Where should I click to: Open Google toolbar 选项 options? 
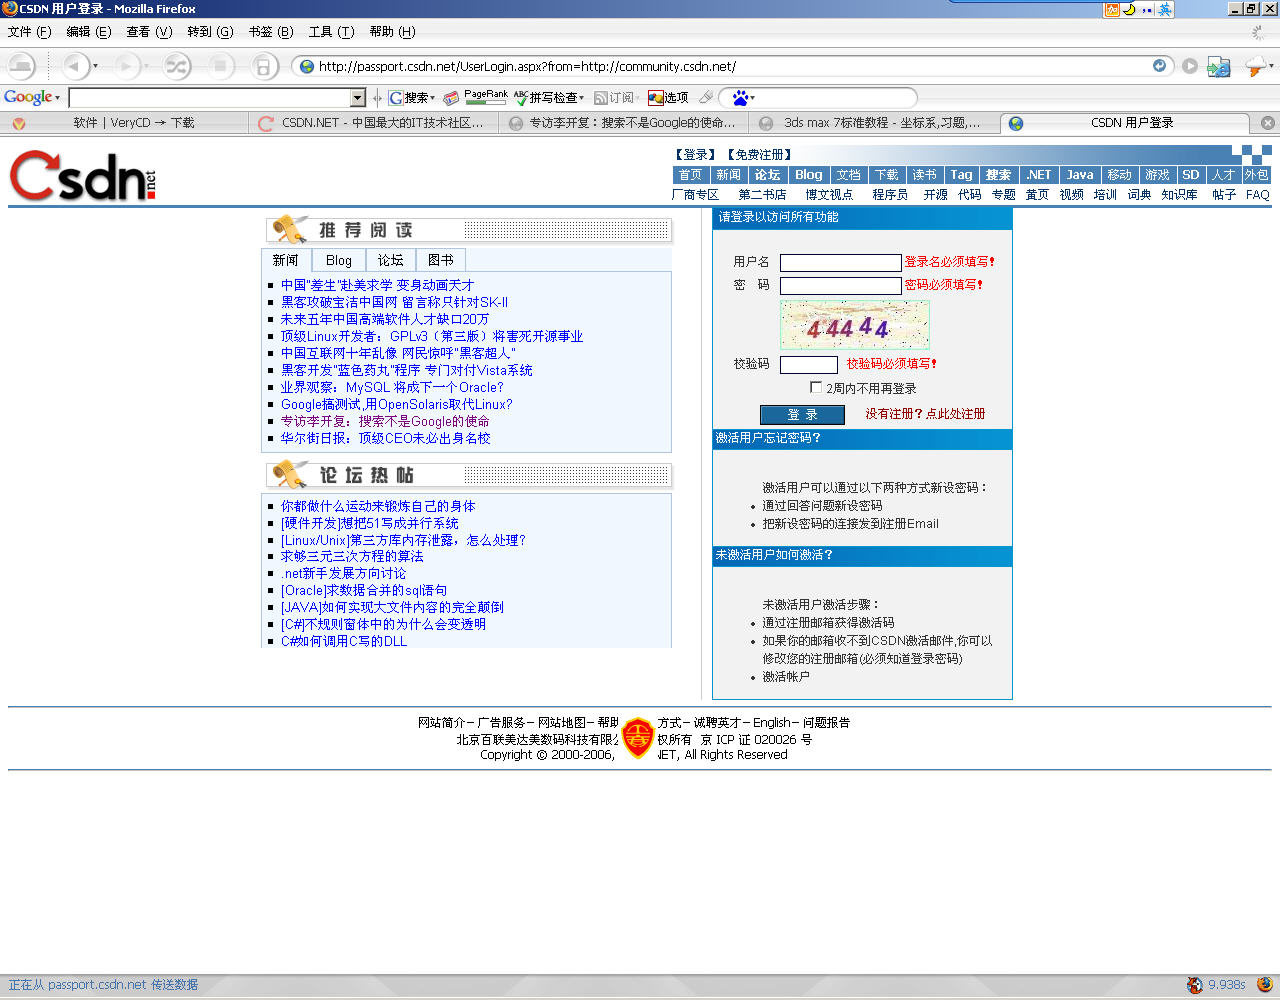tap(668, 97)
